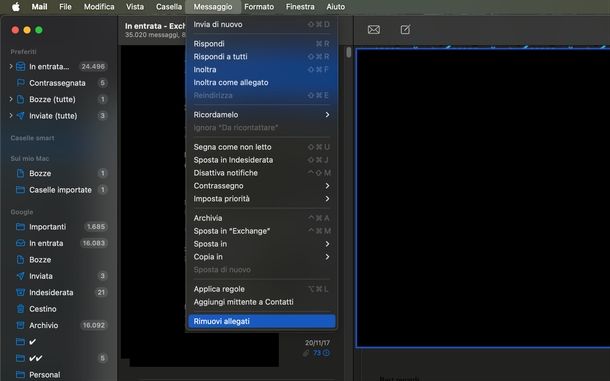Open the Contrassegno submenu
The image size is (610, 381).
coord(261,186)
